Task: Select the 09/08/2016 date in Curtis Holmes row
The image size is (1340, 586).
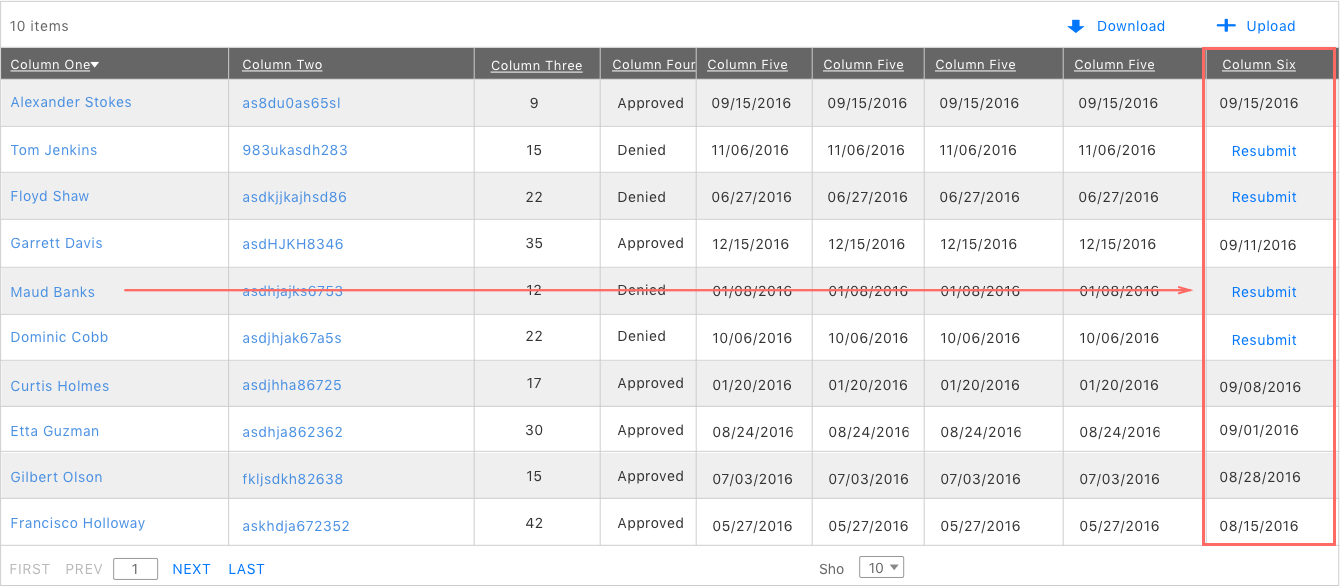Action: point(1261,387)
